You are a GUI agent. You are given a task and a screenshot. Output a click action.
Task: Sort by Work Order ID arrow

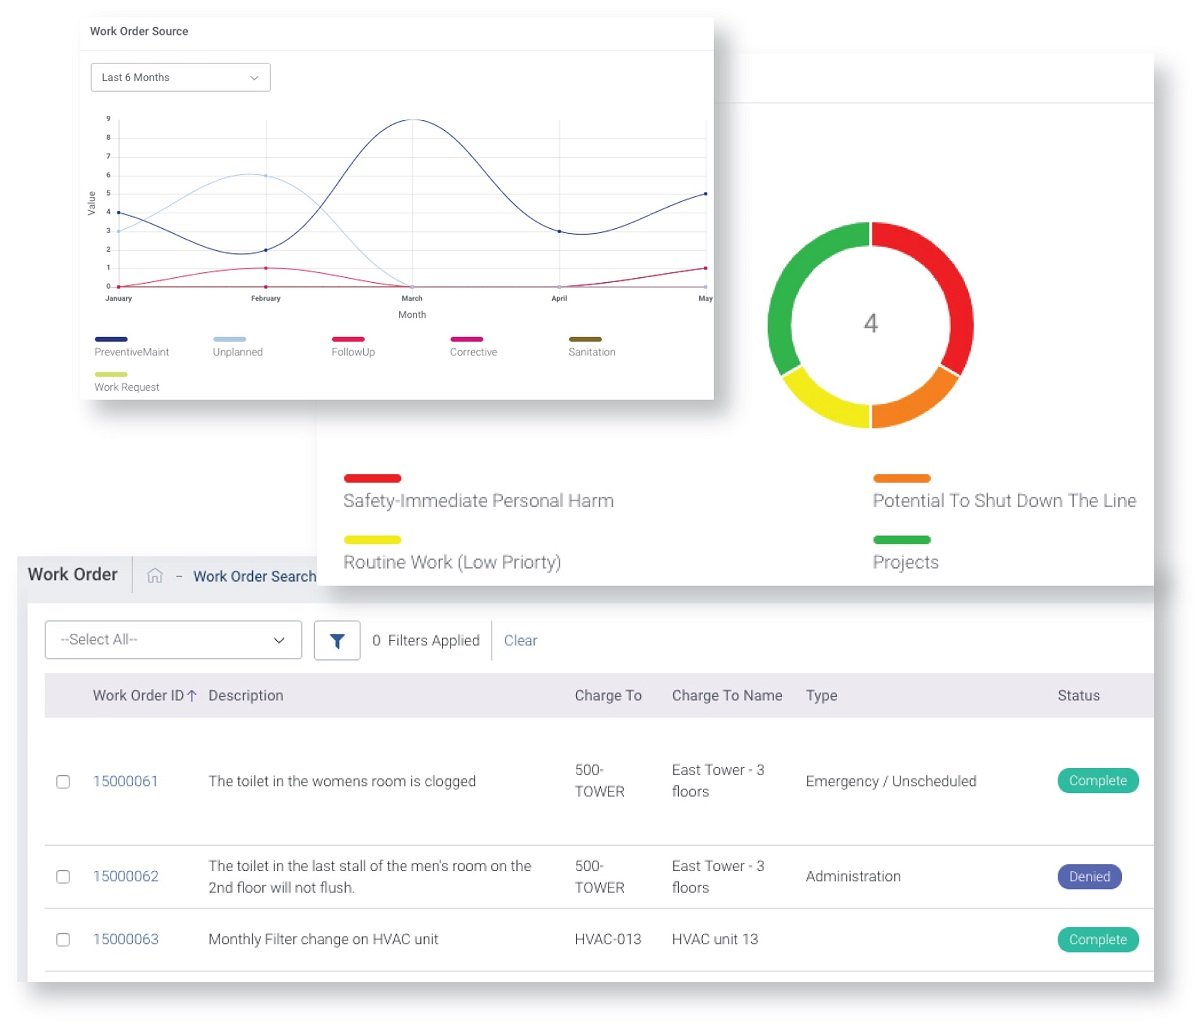[x=191, y=696]
